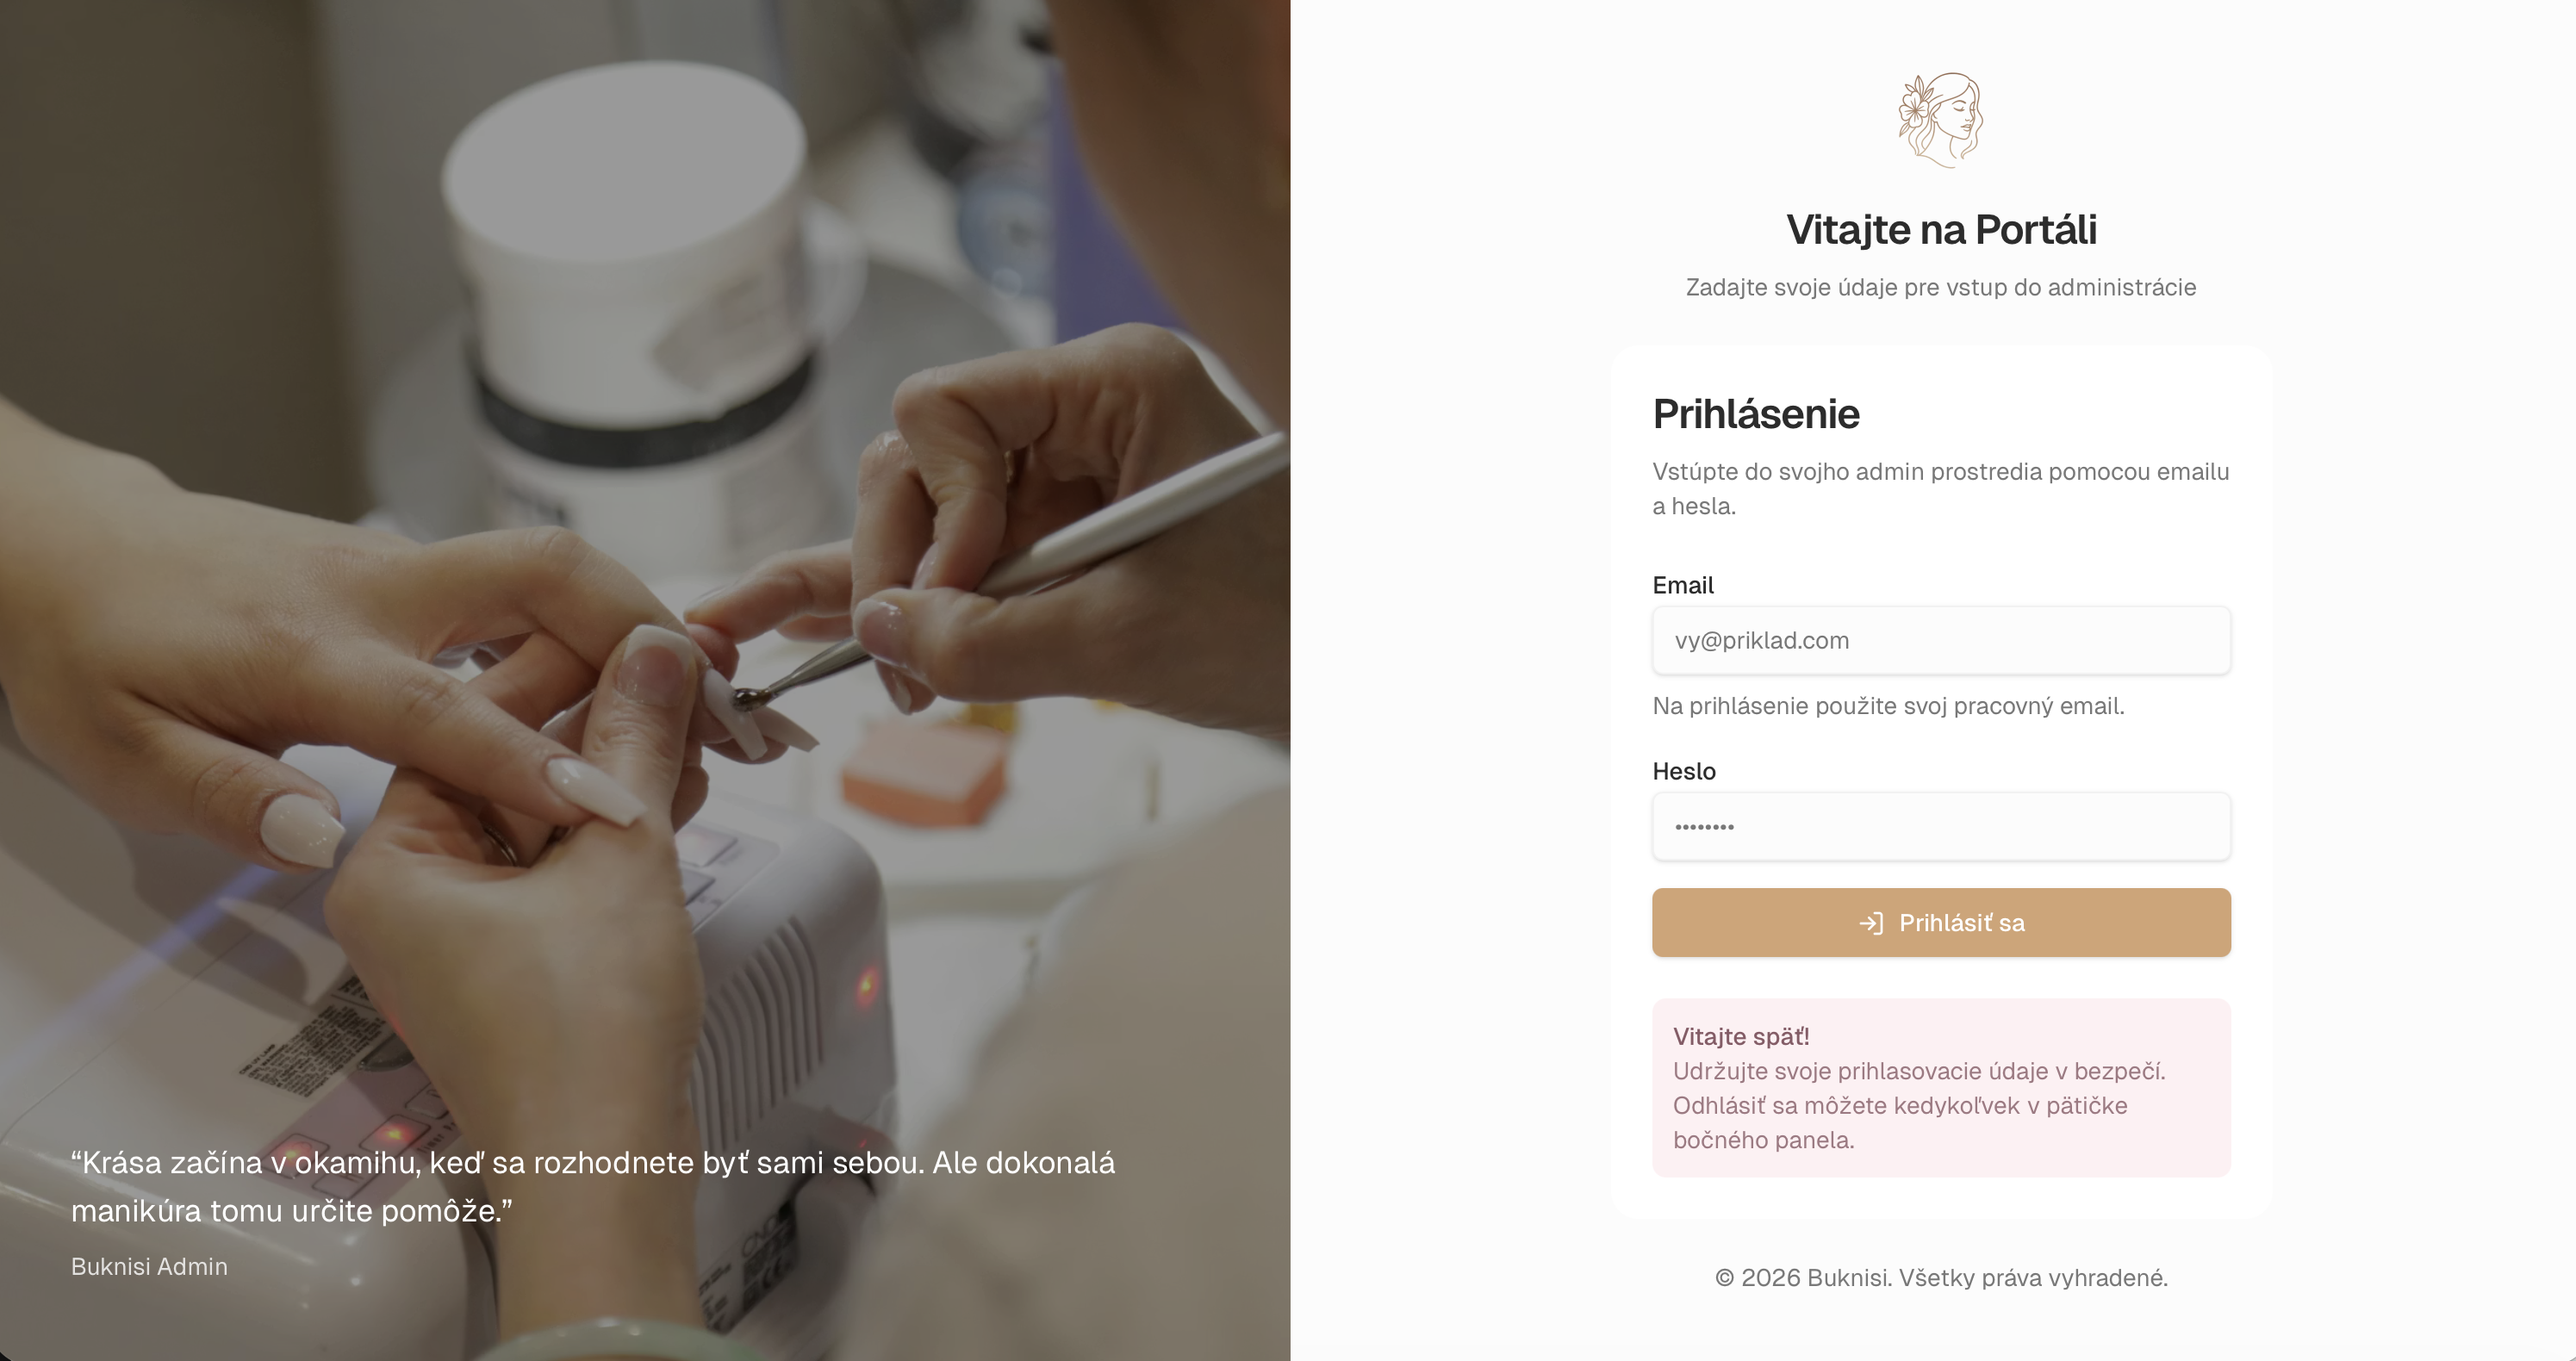
Task: Click the pink security notice box text
Action: (x=1919, y=1105)
